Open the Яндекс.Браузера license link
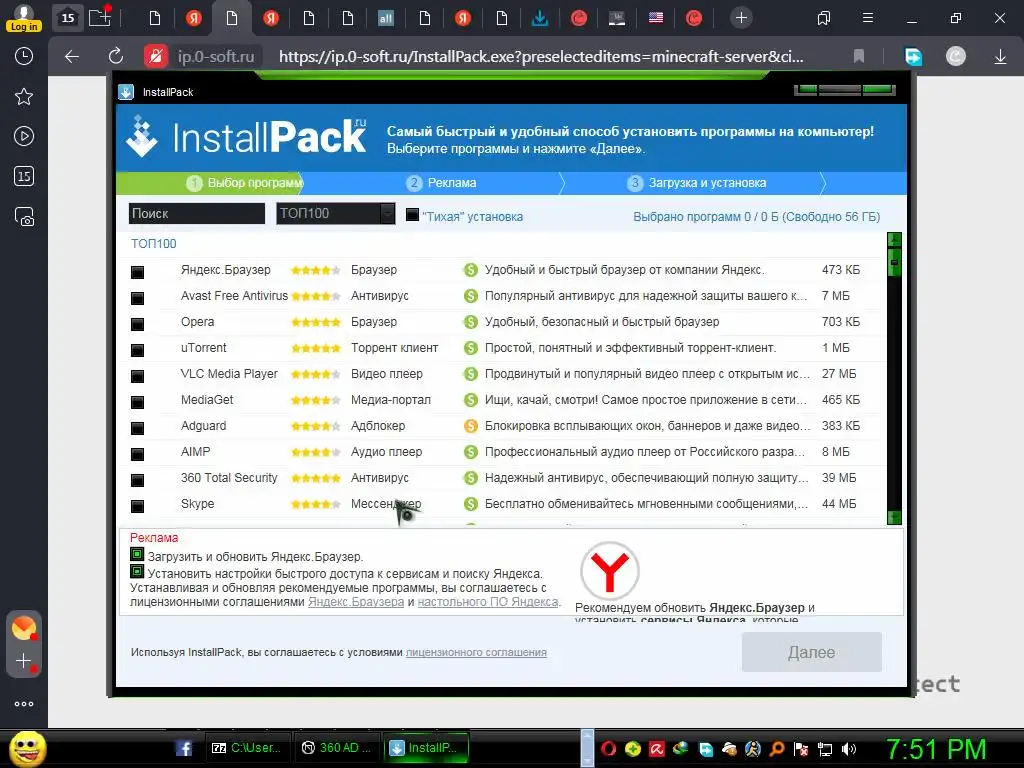1024x768 pixels. tap(356, 601)
